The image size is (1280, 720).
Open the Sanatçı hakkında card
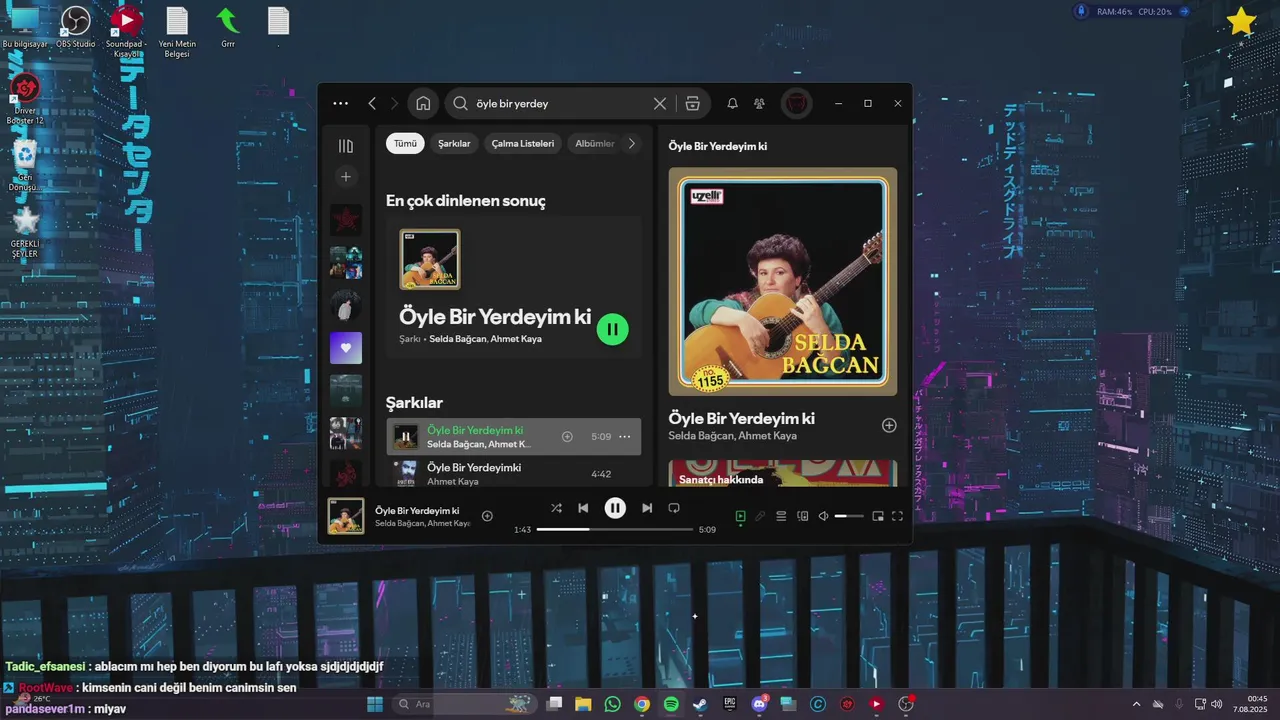coord(783,473)
